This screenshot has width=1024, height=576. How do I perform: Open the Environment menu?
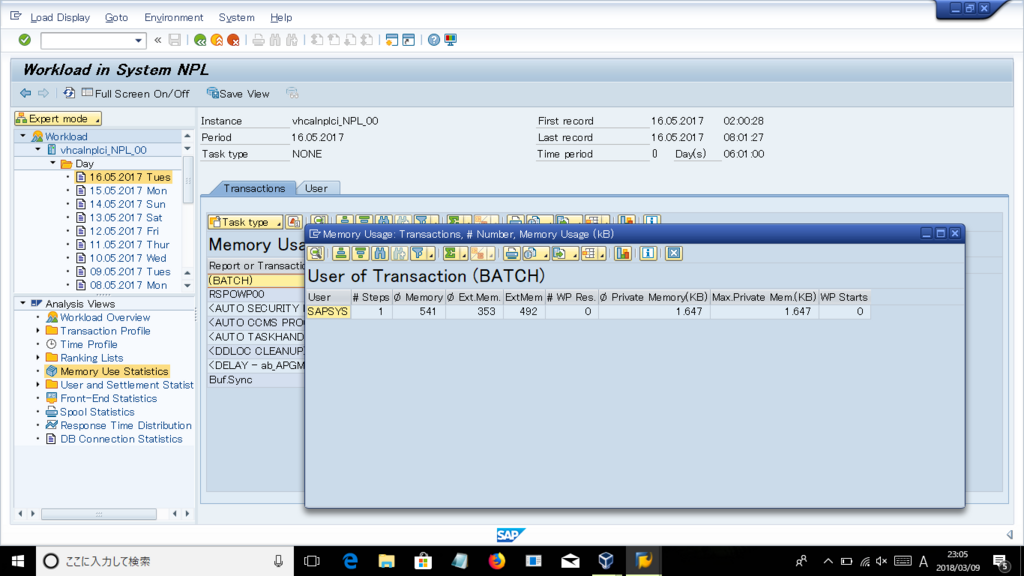pyautogui.click(x=174, y=18)
